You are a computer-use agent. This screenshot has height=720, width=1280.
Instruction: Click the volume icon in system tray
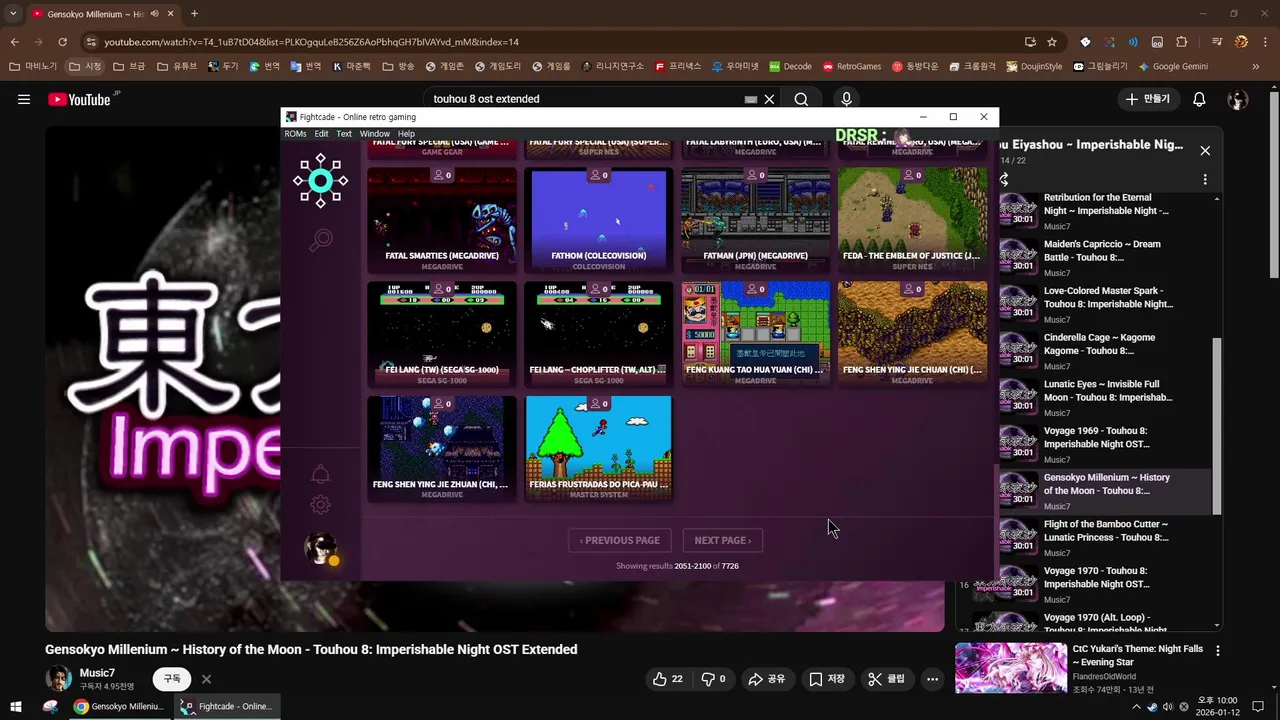(1167, 706)
